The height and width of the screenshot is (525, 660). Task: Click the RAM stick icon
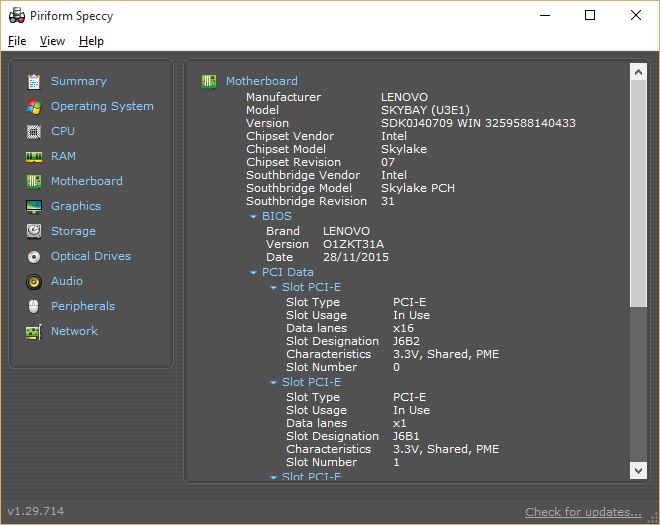(34, 157)
